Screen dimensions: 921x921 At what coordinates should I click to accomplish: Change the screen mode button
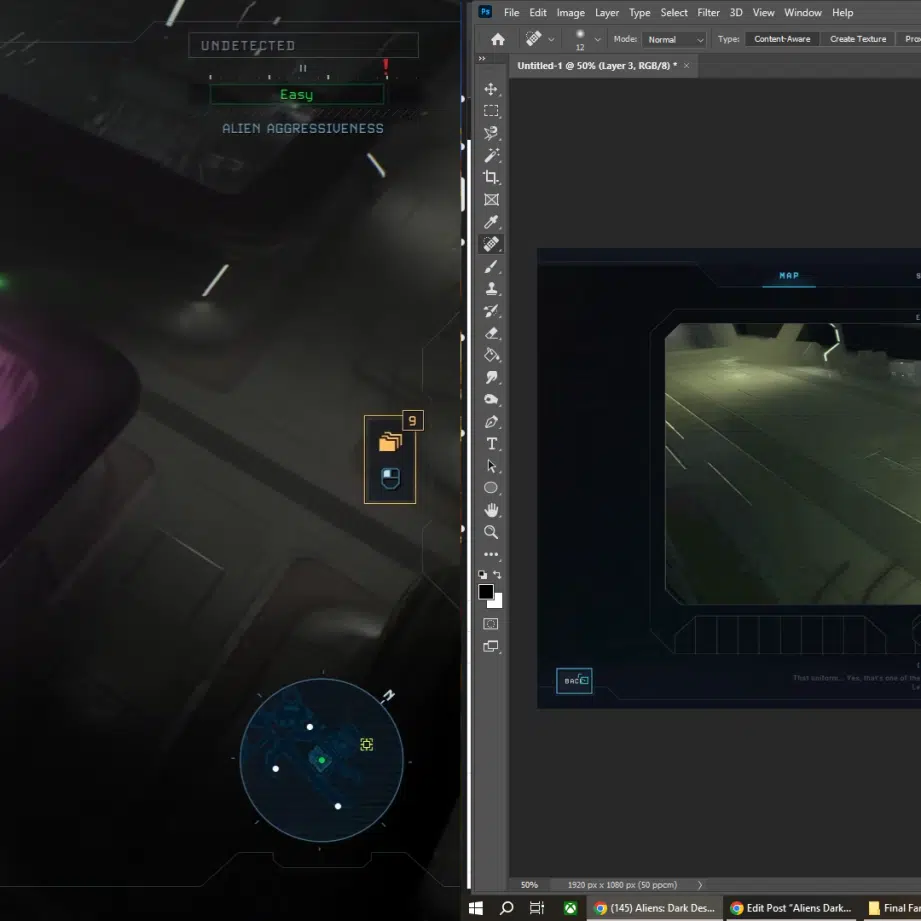click(490, 647)
